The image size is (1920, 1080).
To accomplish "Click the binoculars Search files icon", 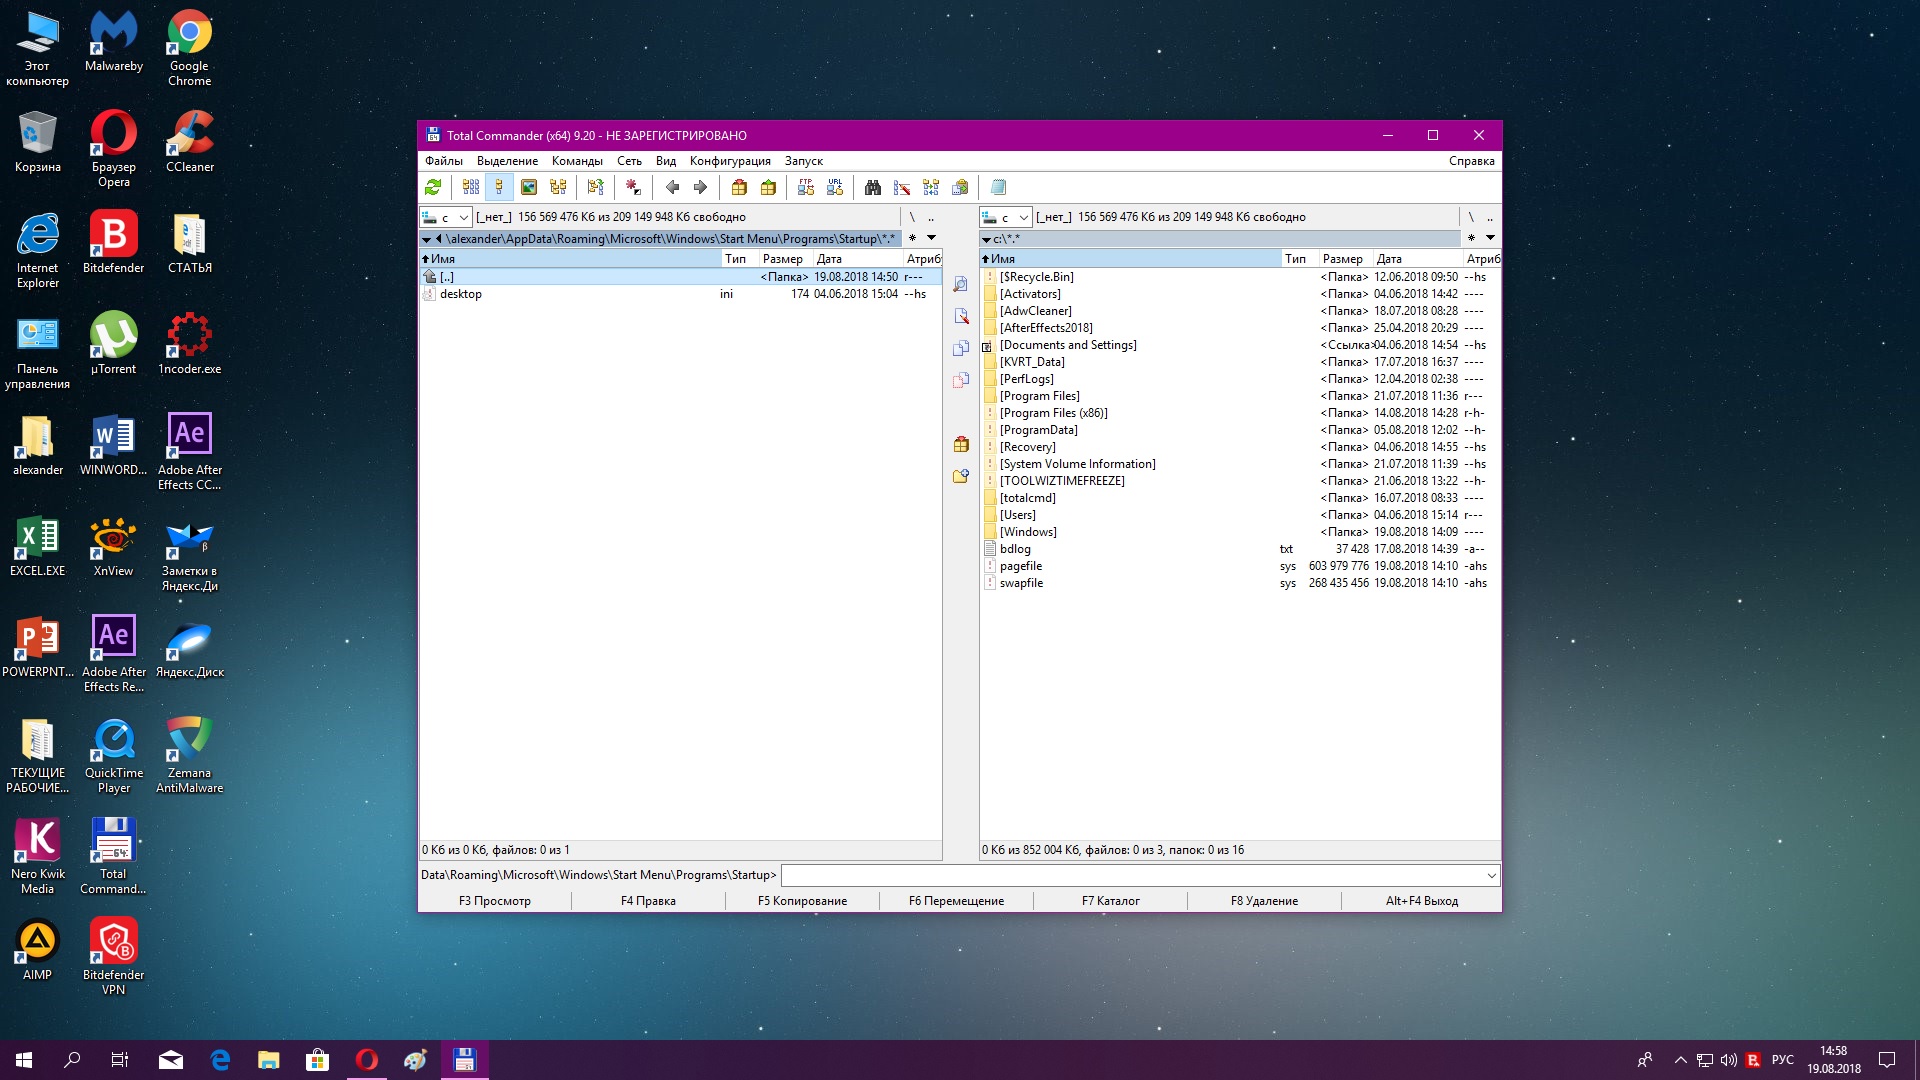I will 872,187.
